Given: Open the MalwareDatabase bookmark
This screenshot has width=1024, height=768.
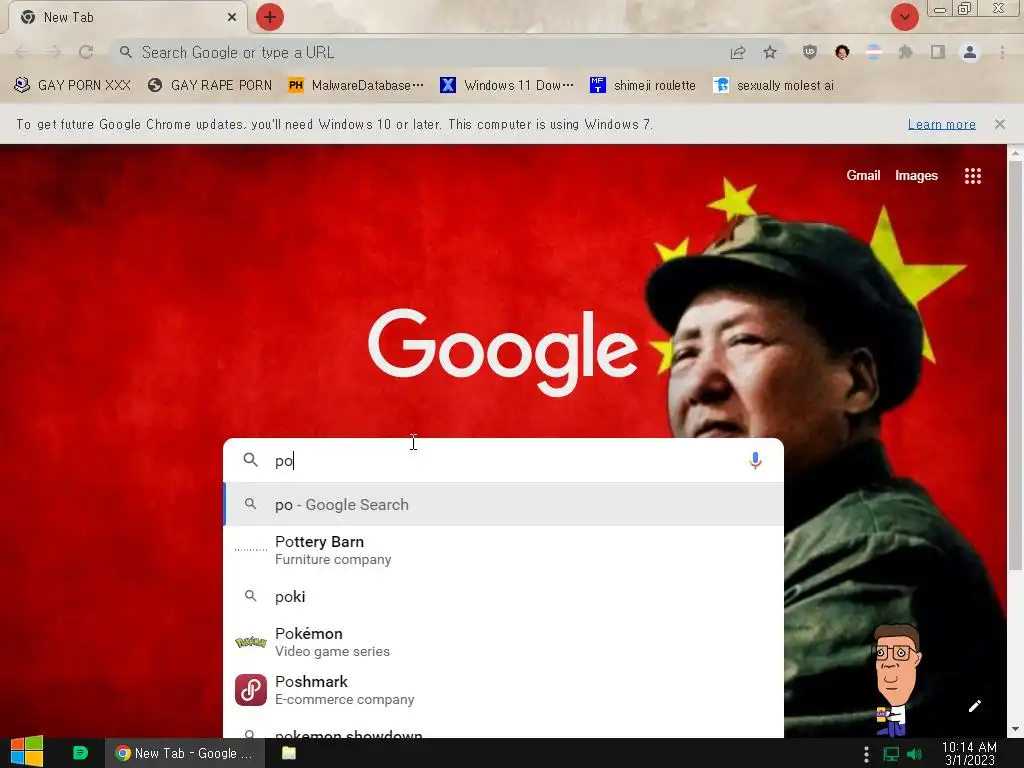Looking at the screenshot, I should [x=356, y=85].
